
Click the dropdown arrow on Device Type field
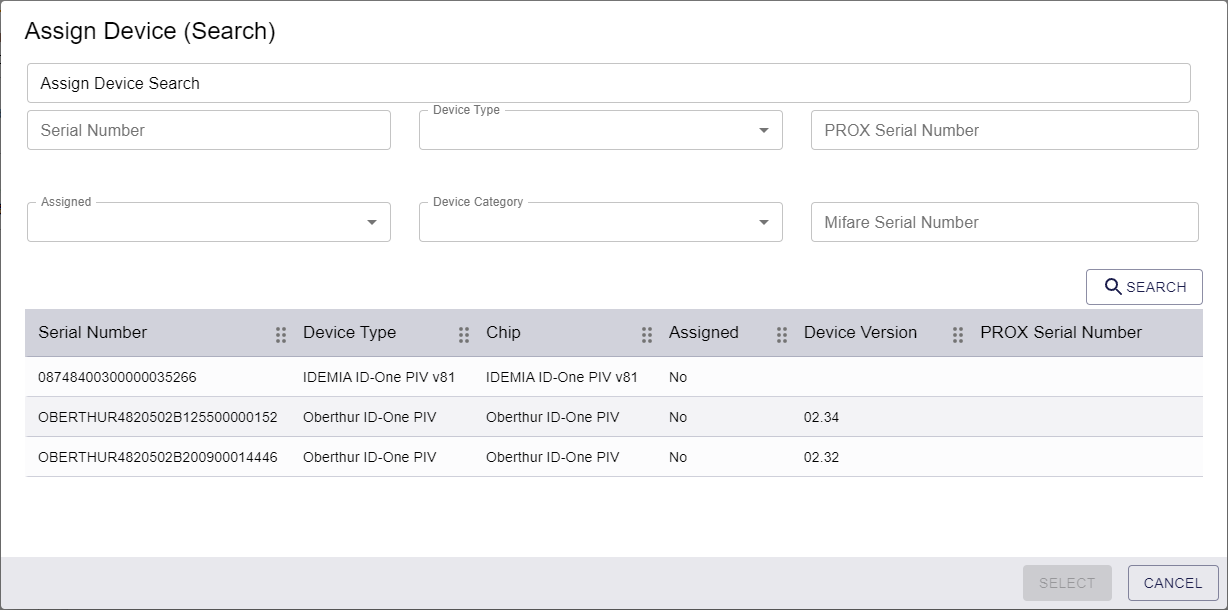click(x=766, y=129)
